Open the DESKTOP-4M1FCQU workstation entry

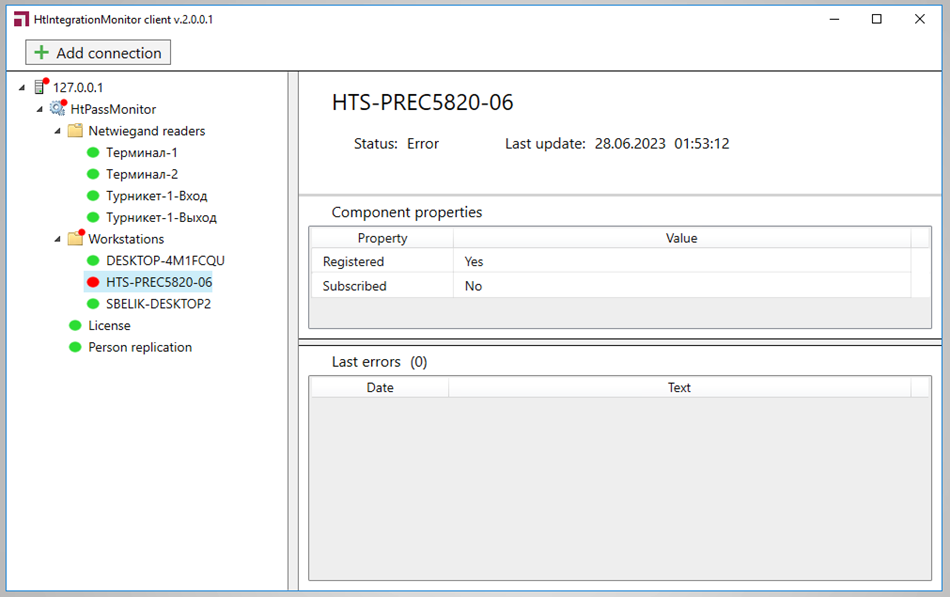point(165,261)
